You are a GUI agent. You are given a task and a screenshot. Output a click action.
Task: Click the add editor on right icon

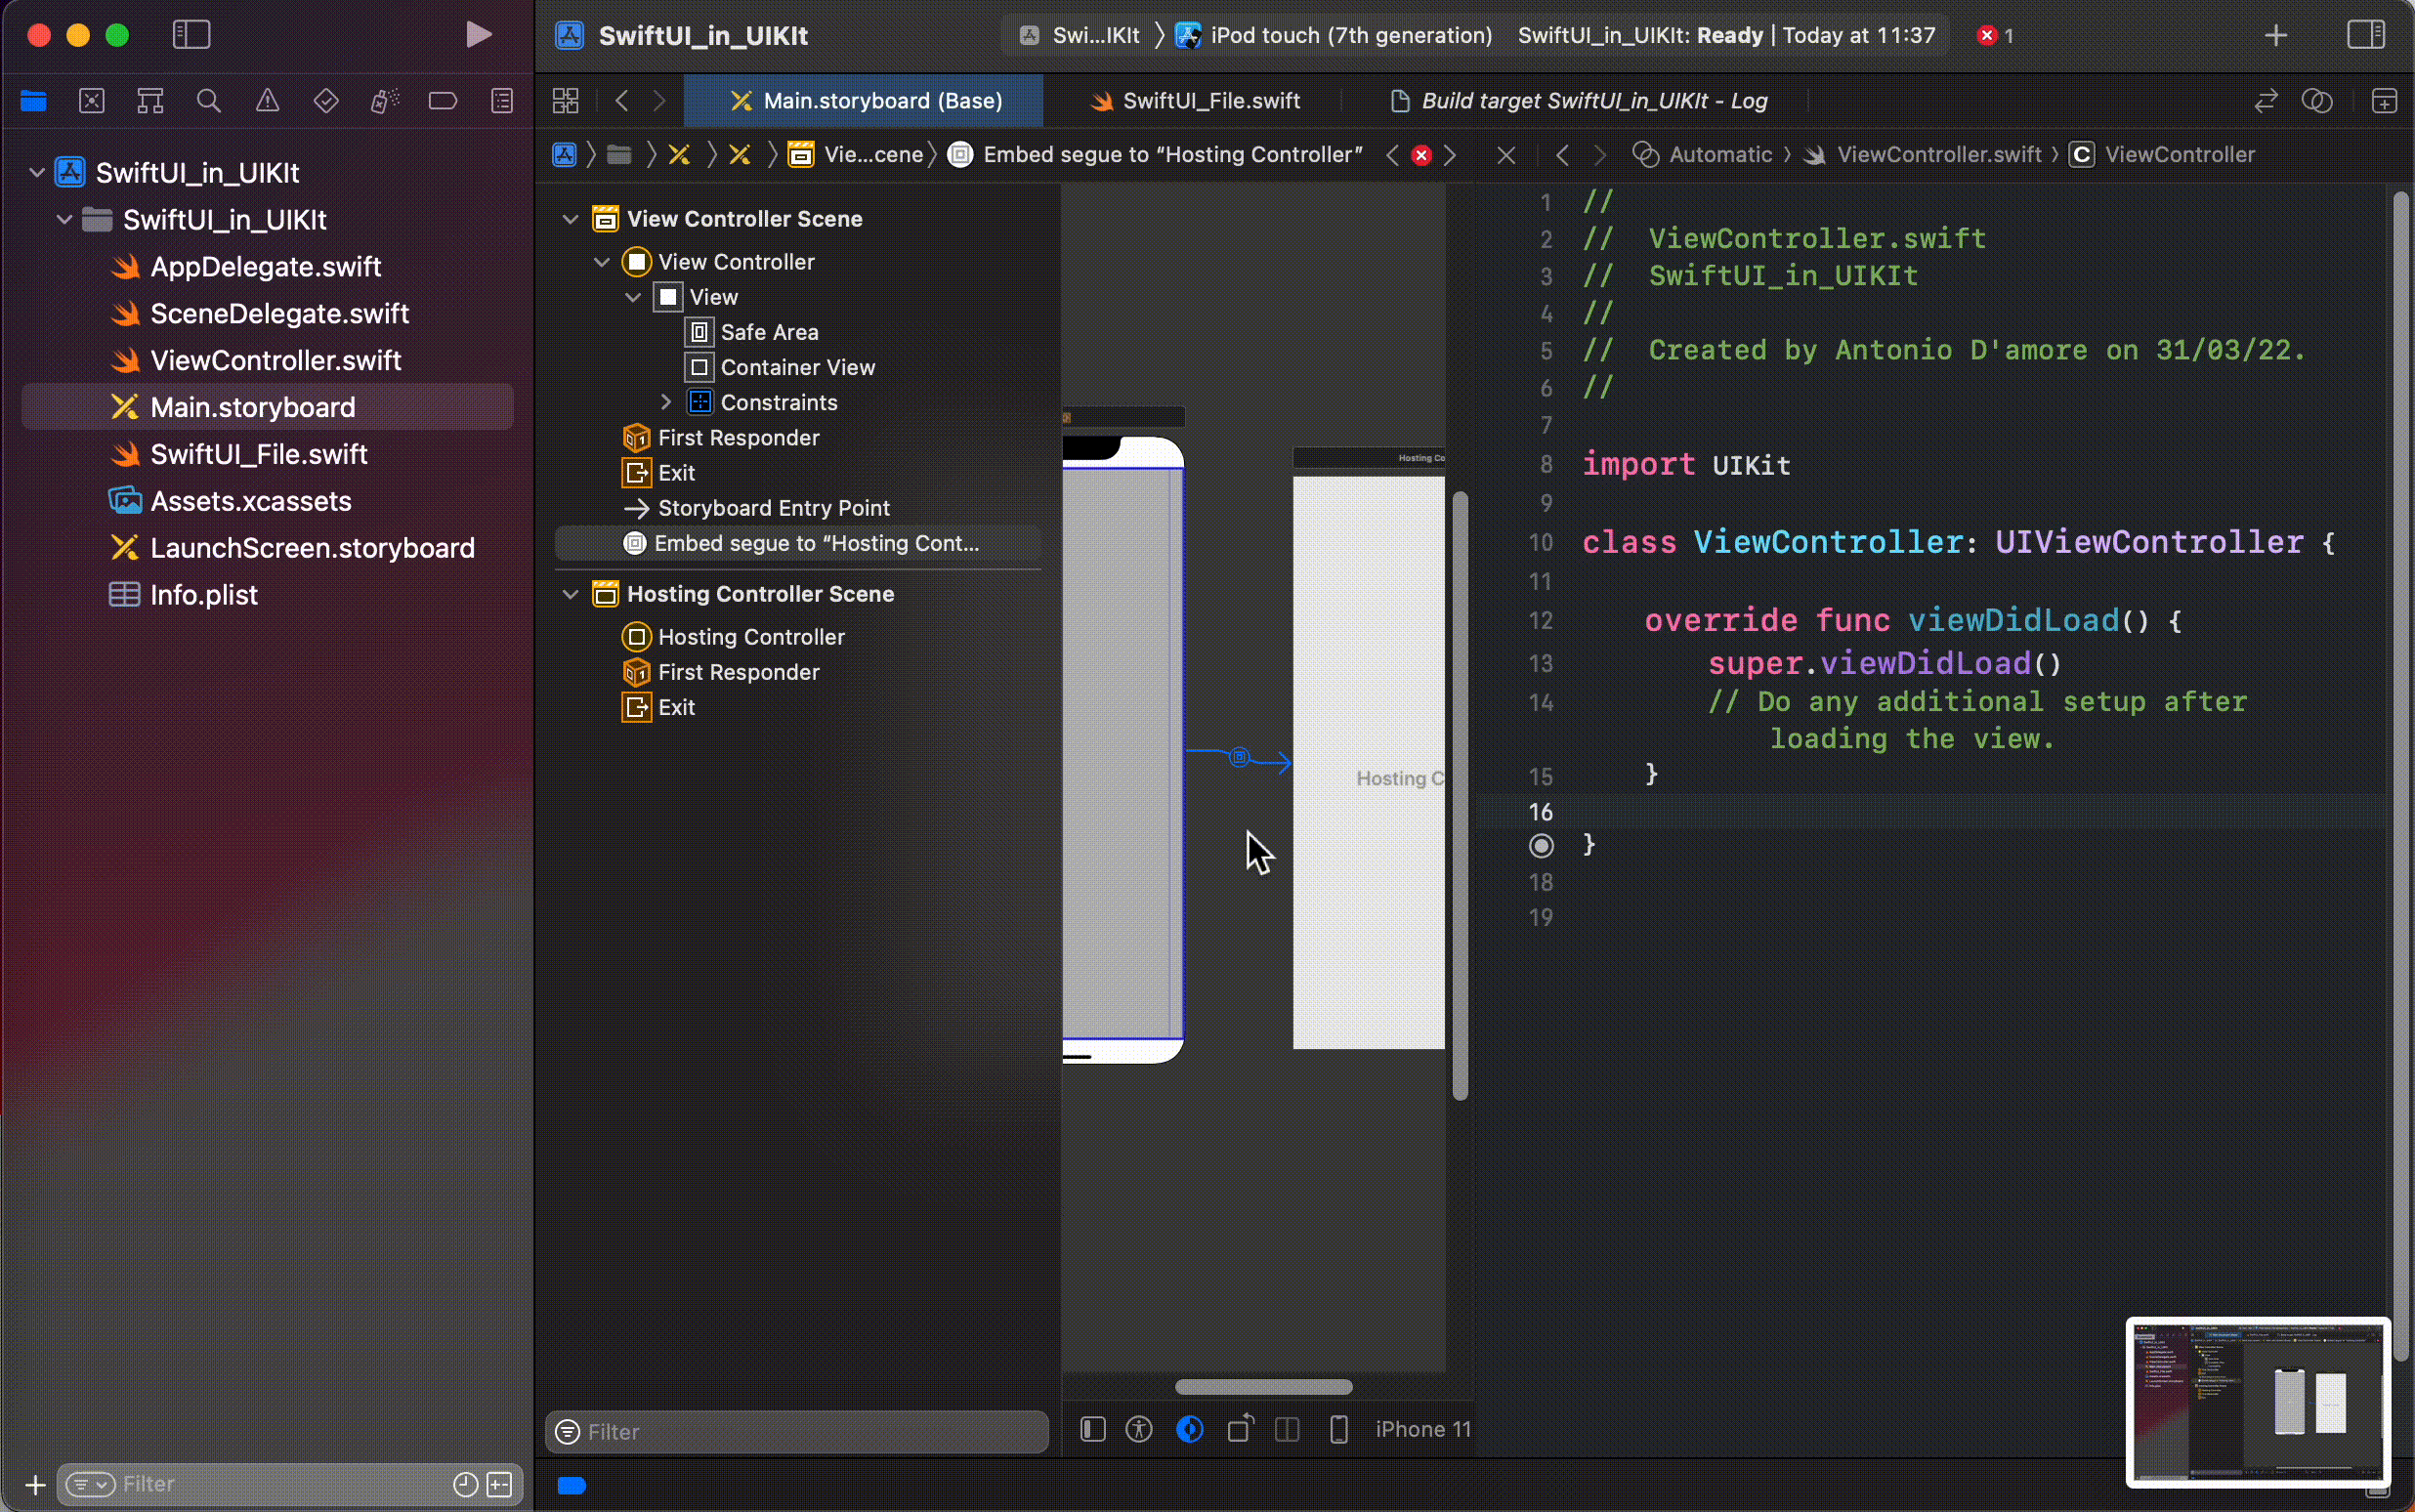tap(2385, 101)
